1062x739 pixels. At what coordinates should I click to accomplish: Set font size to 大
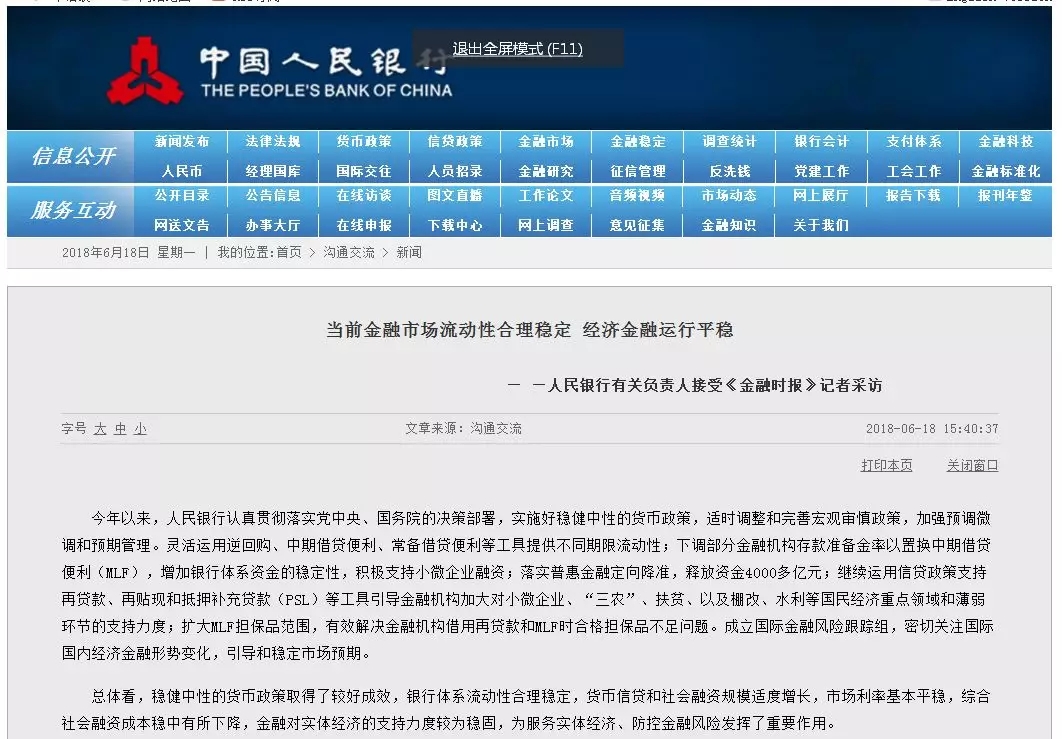click(100, 429)
